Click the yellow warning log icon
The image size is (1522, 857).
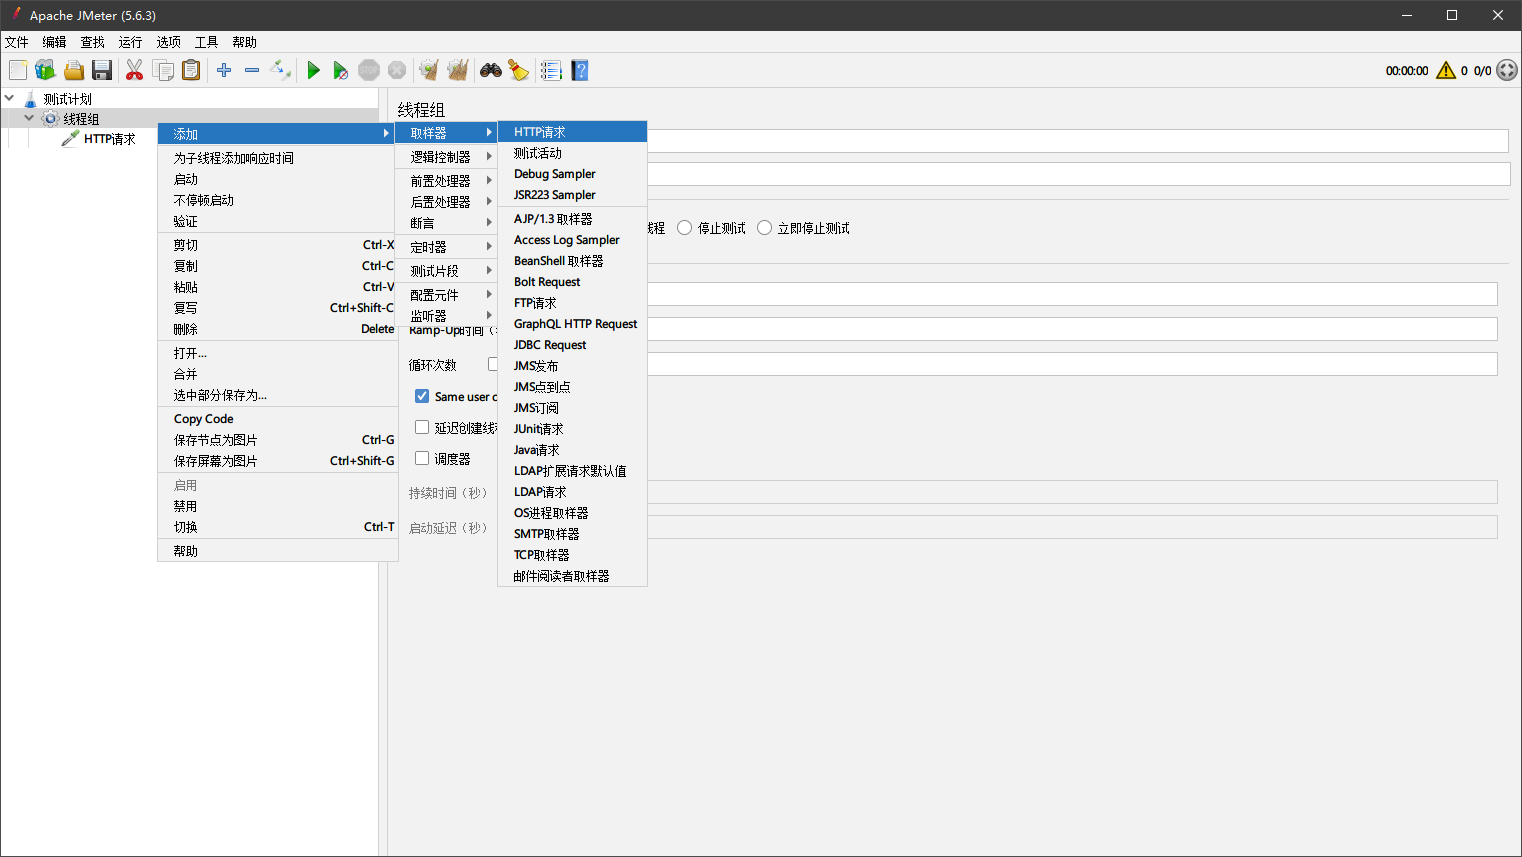[x=1446, y=70]
